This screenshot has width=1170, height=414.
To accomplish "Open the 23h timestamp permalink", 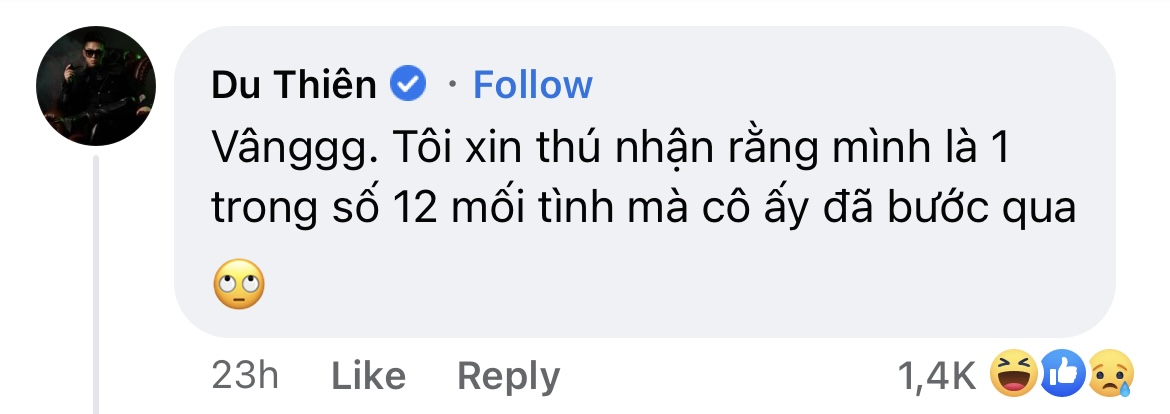I will click(245, 375).
